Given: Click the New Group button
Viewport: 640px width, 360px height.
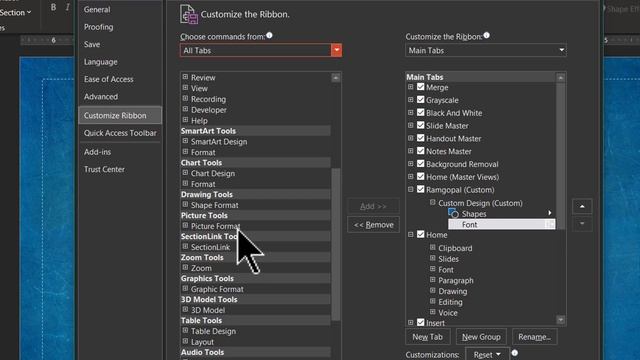Looking at the screenshot, I should tap(481, 337).
